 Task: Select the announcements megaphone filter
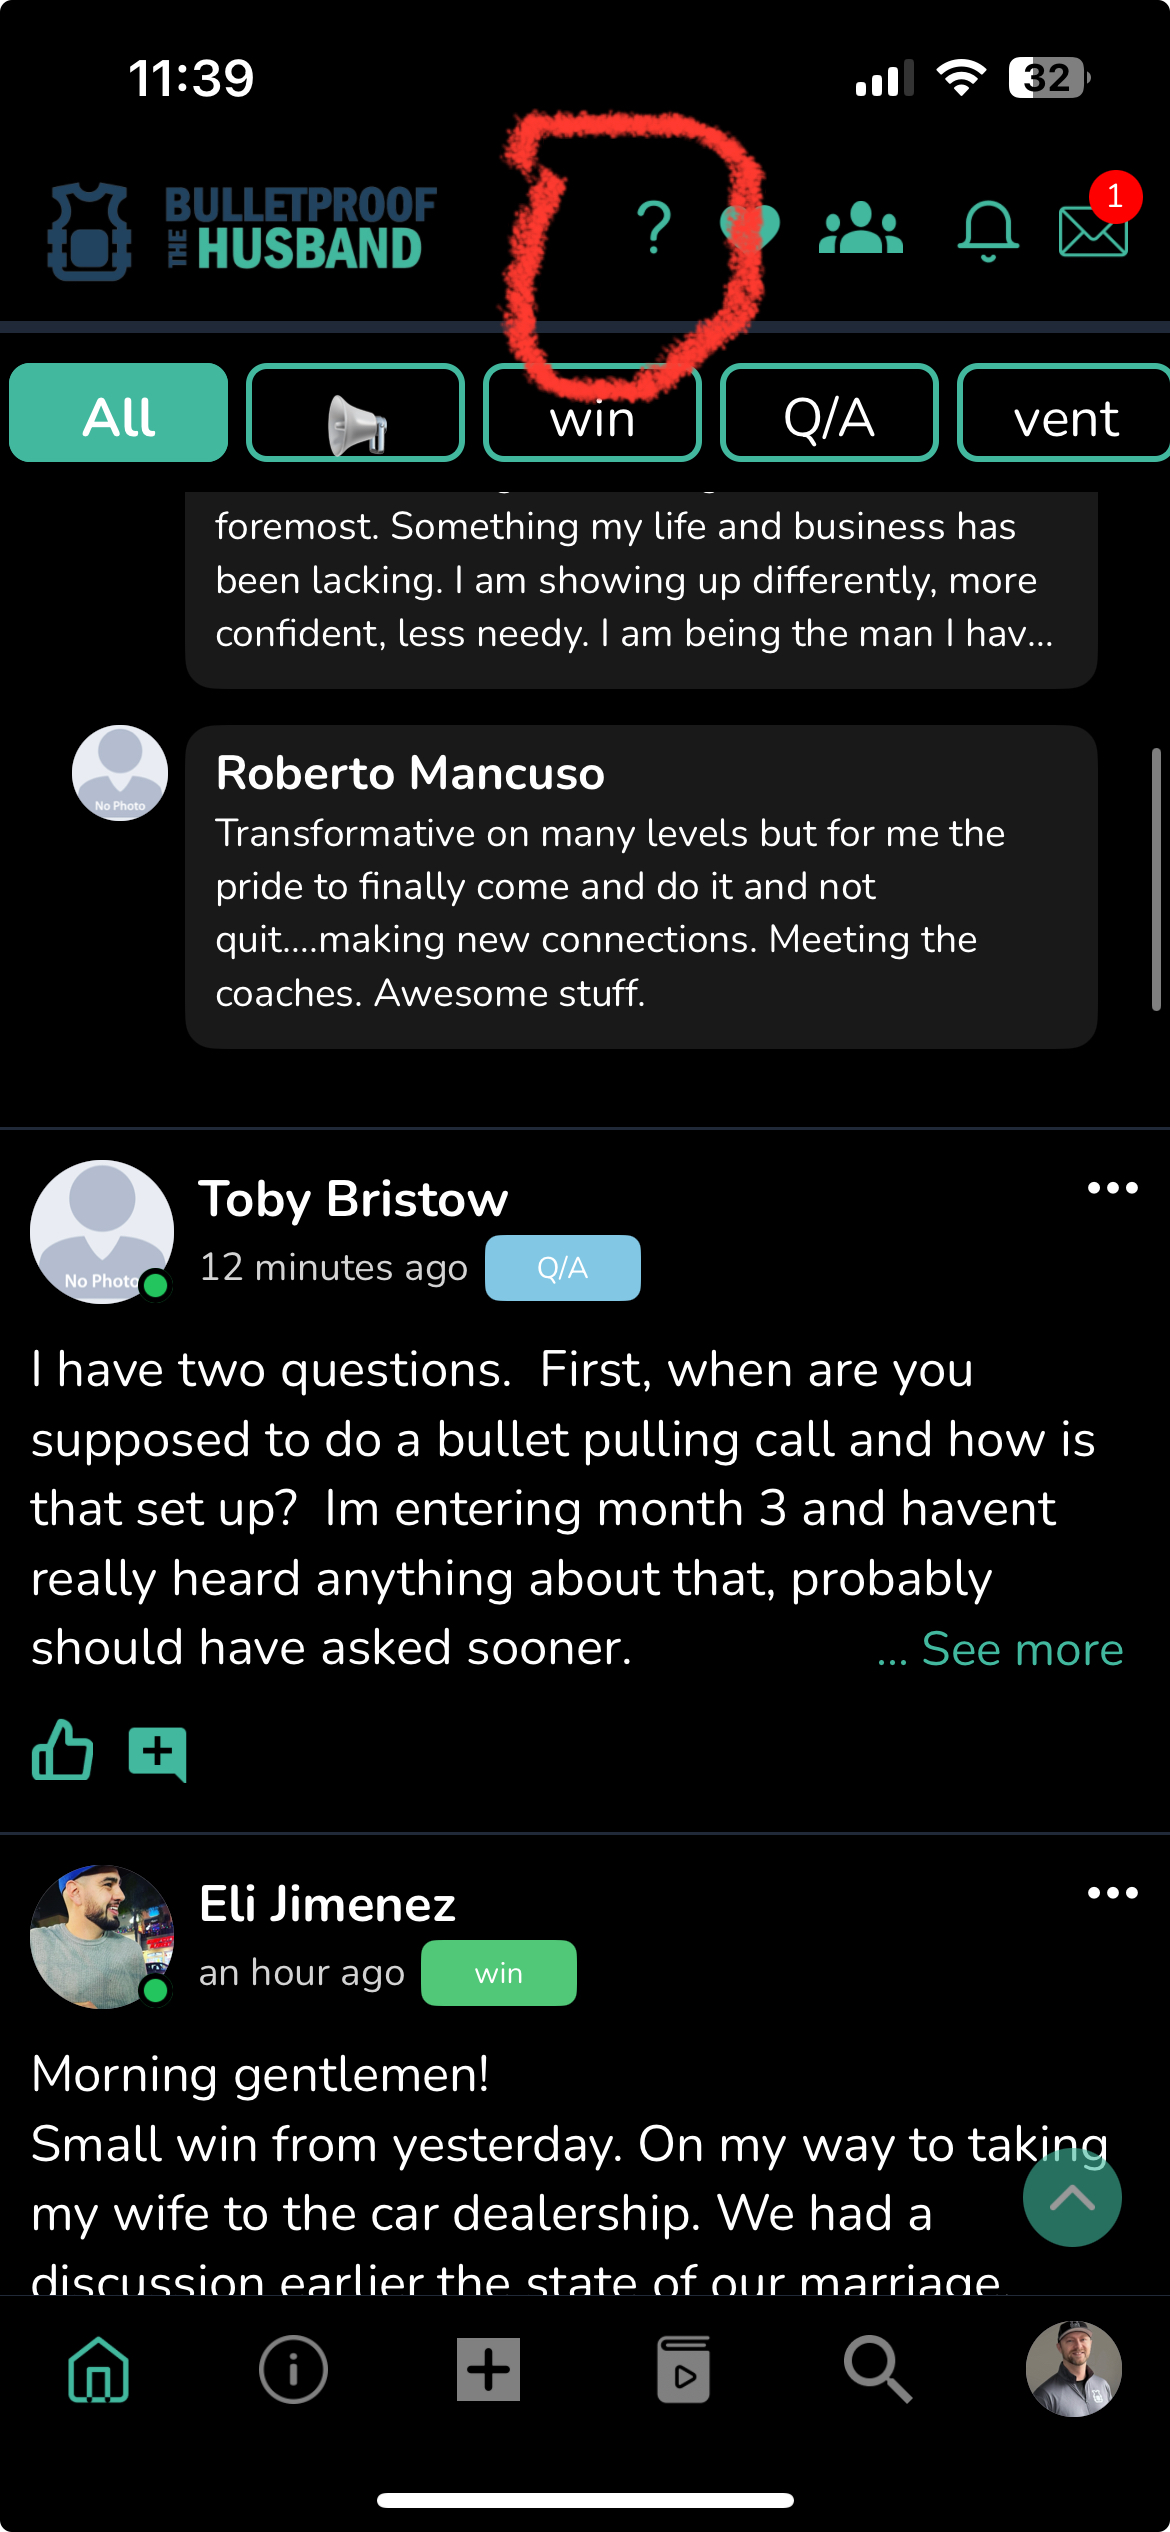click(x=356, y=414)
